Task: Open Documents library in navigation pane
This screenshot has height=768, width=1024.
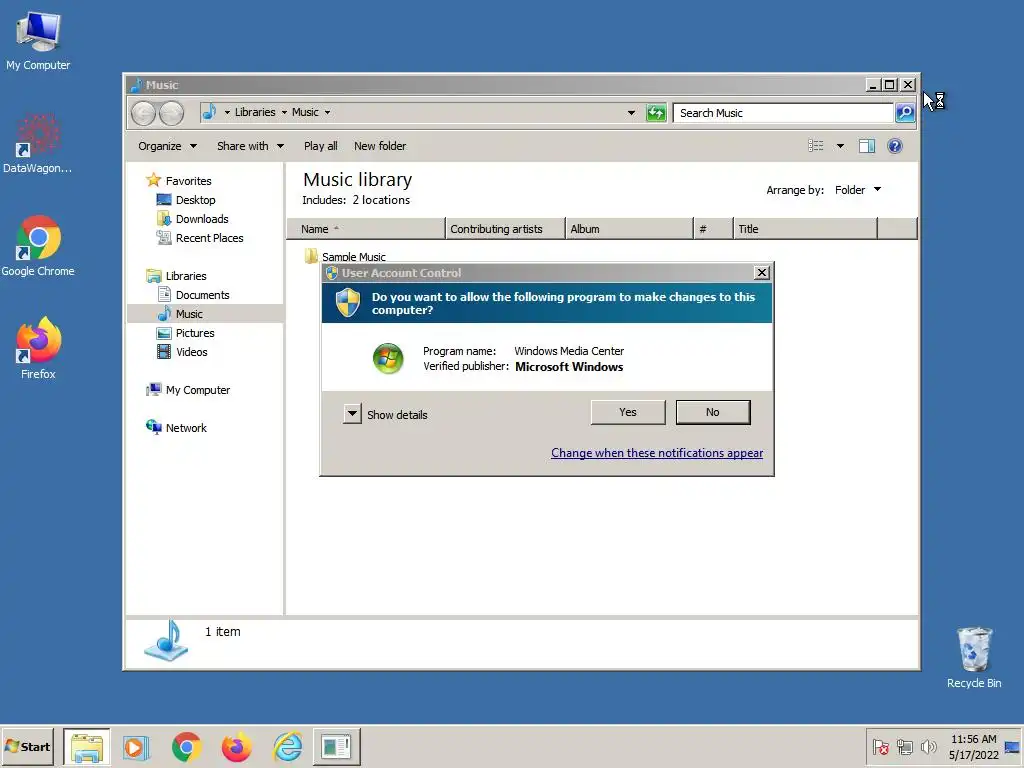Action: (193, 295)
